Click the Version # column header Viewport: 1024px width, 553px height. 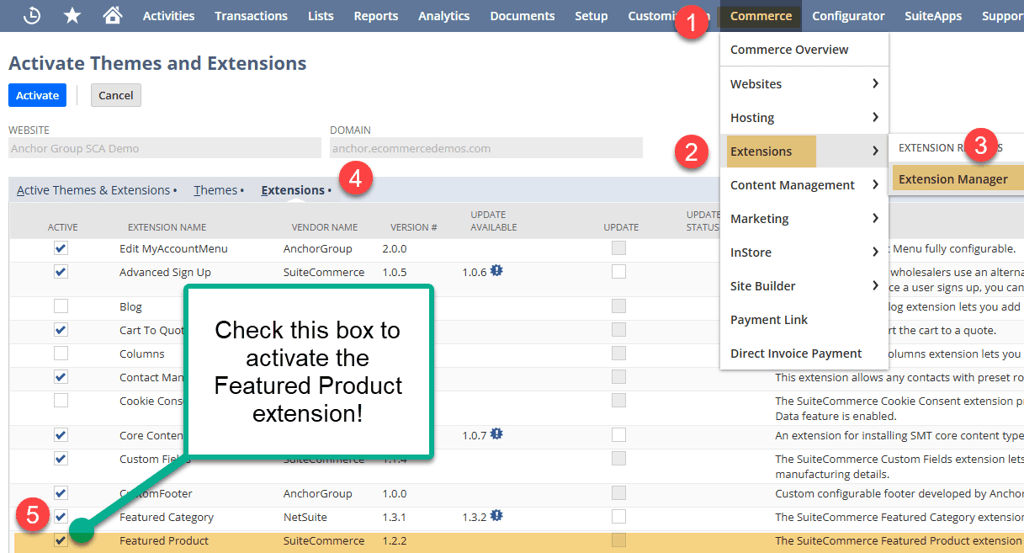(x=413, y=227)
